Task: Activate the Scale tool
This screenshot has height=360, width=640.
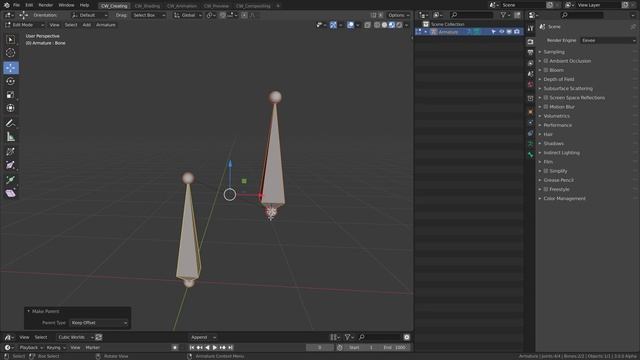Action: point(11,95)
